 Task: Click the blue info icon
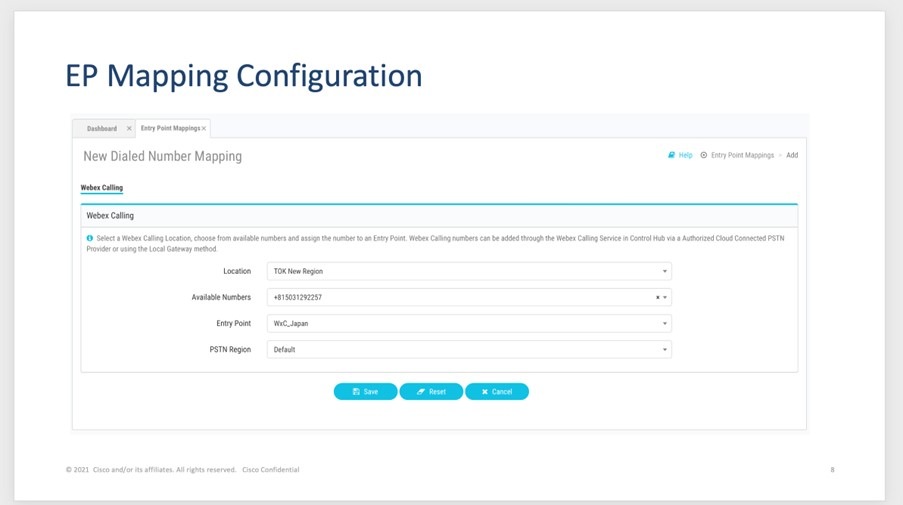[x=90, y=238]
